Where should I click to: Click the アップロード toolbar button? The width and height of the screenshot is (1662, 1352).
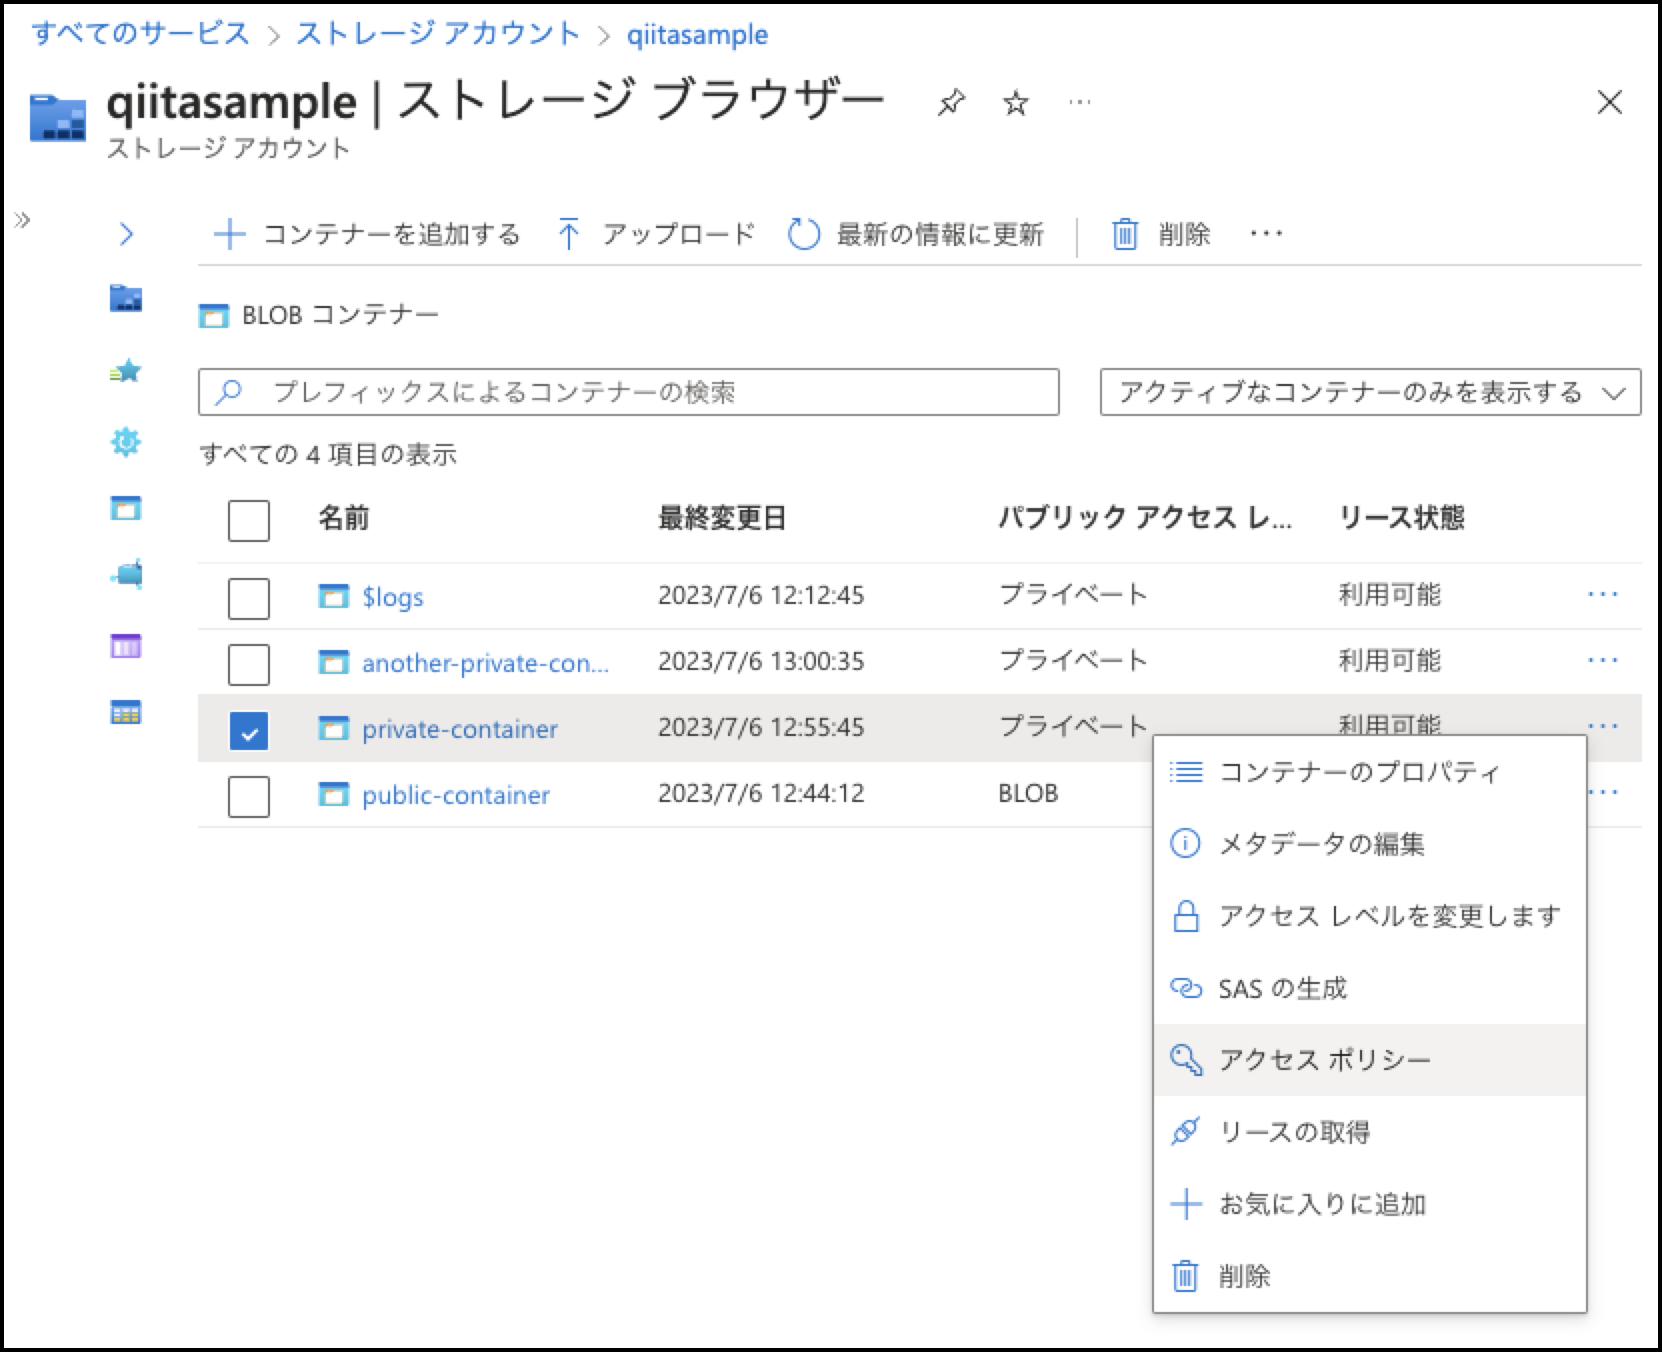(656, 234)
